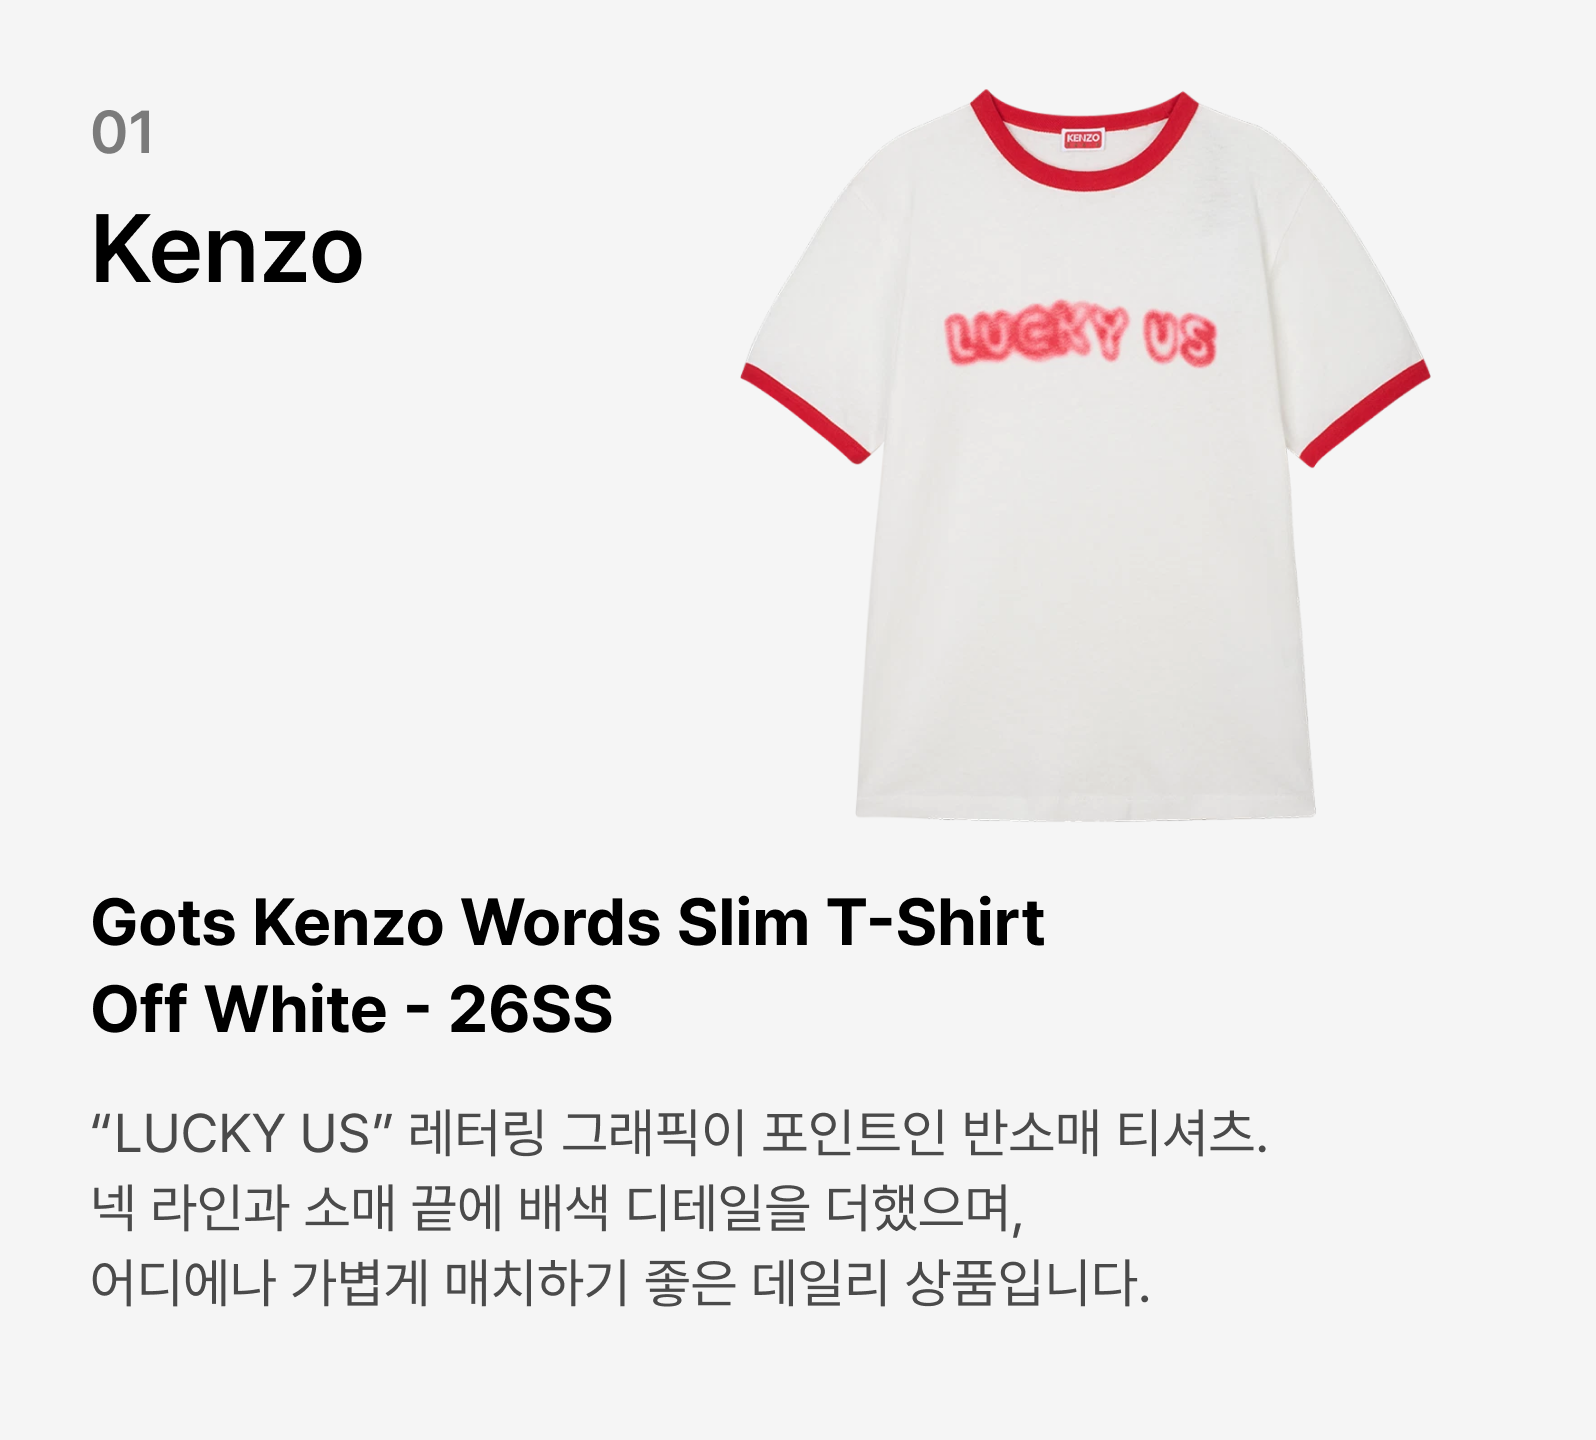
Task: Select the description line mentioning 레터링 그래픽
Action: [679, 1133]
